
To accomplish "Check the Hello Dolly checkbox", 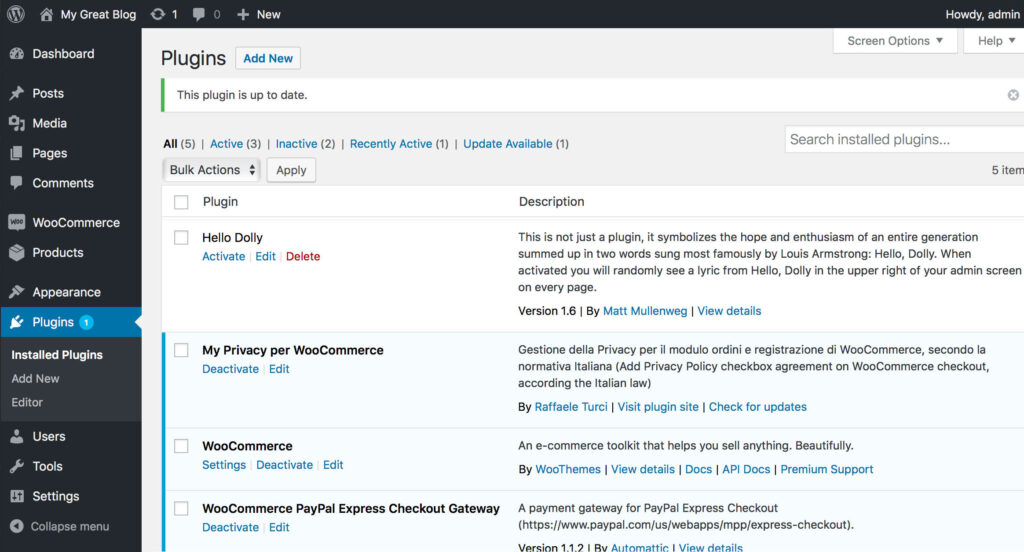I will click(181, 237).
